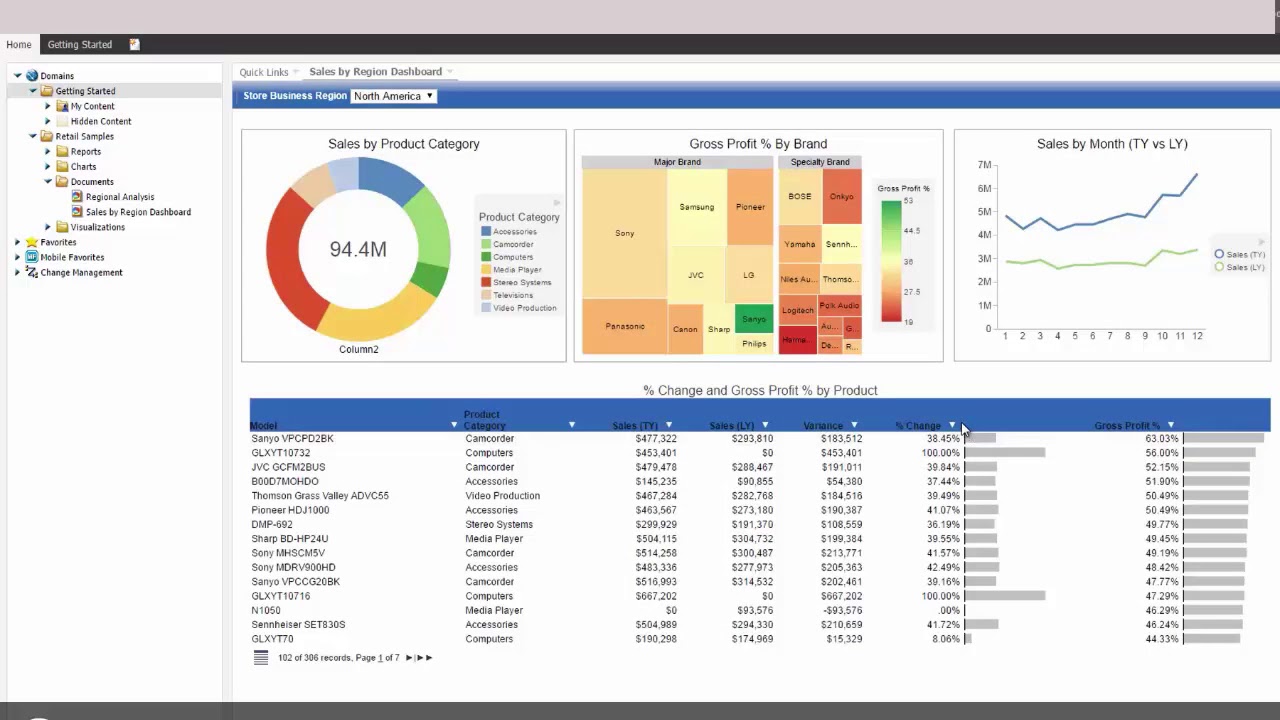Screen dimensions: 1280x720
Task: Click the Video Production legend swatch
Action: pos(486,308)
